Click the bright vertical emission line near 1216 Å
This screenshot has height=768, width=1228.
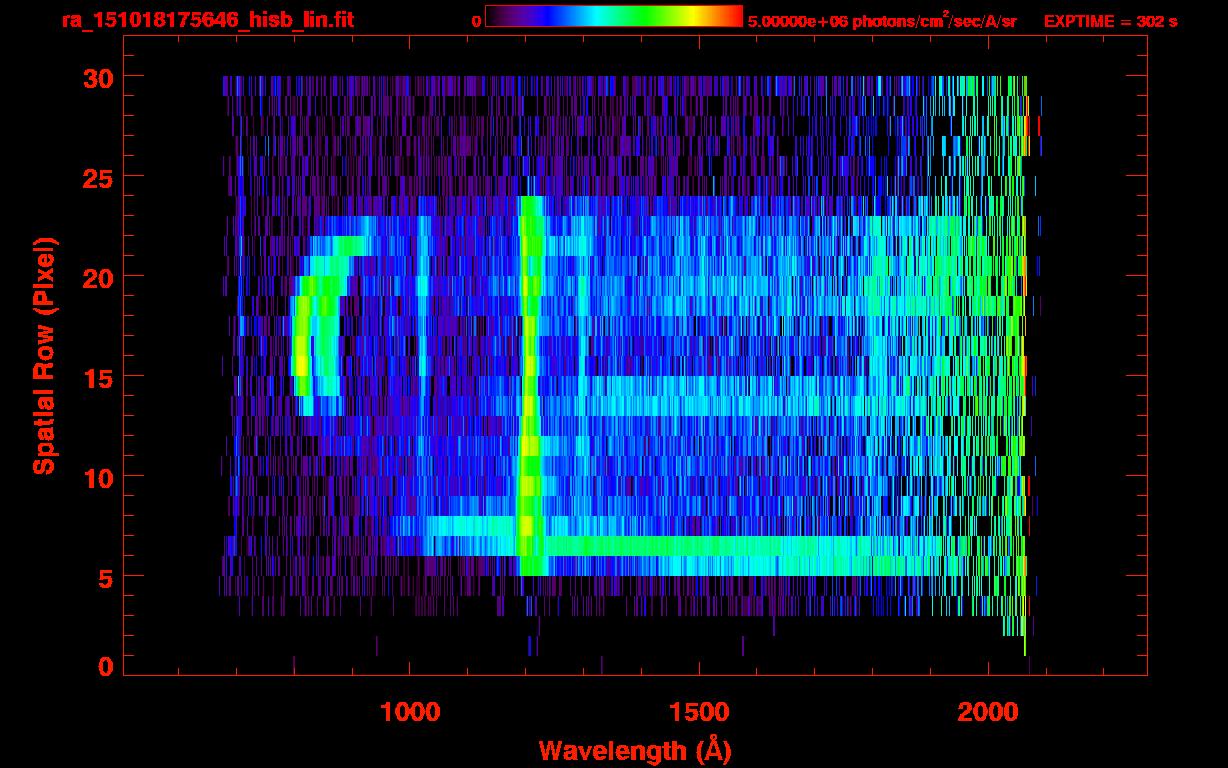pos(531,385)
